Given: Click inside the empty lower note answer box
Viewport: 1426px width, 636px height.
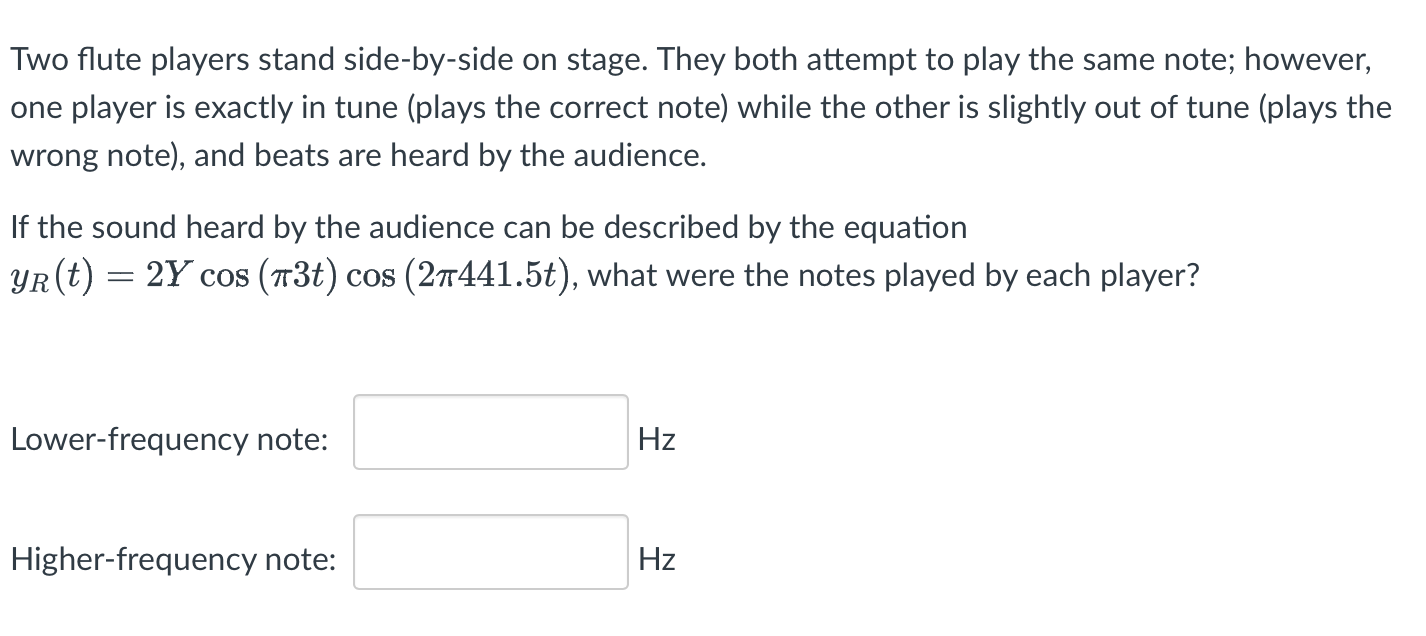Looking at the screenshot, I should coord(489,433).
